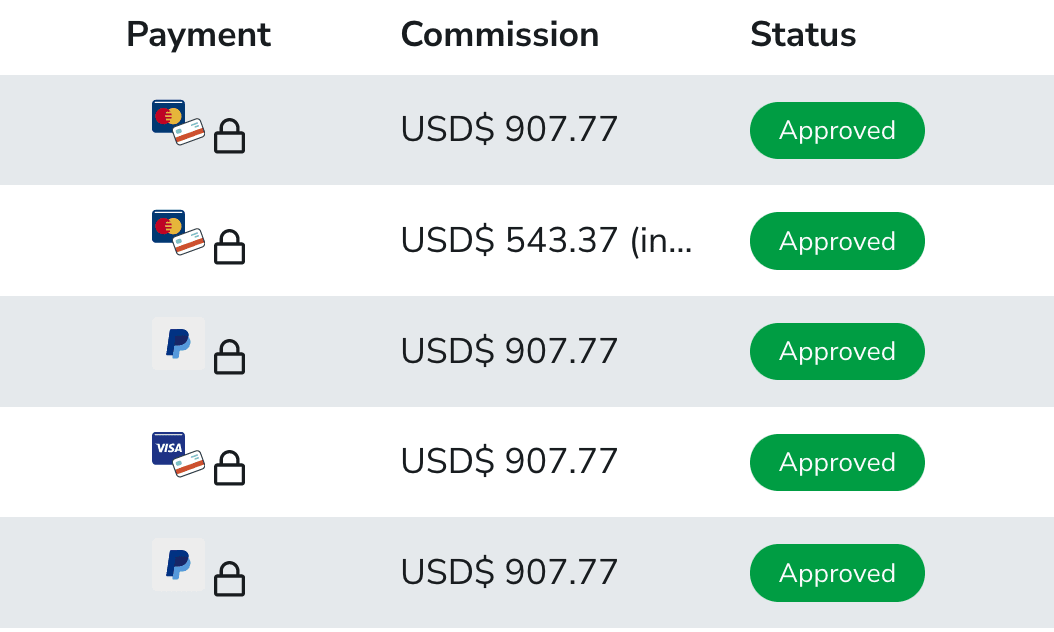Viewport: 1054px width, 632px height.
Task: Click the lock icon in third row
Action: [230, 357]
